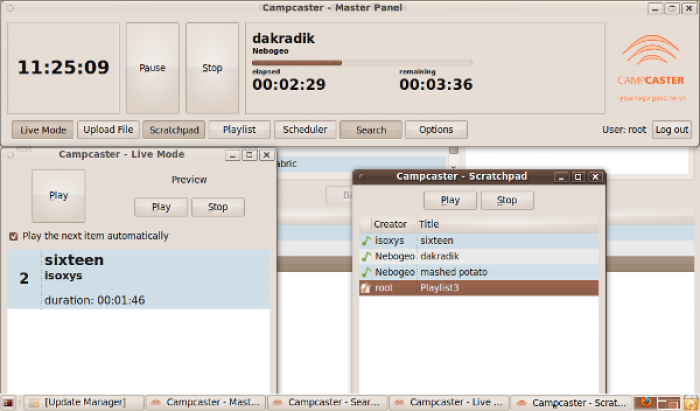Click audio note icon of mashed potato row
The width and height of the screenshot is (700, 411).
[x=366, y=272]
